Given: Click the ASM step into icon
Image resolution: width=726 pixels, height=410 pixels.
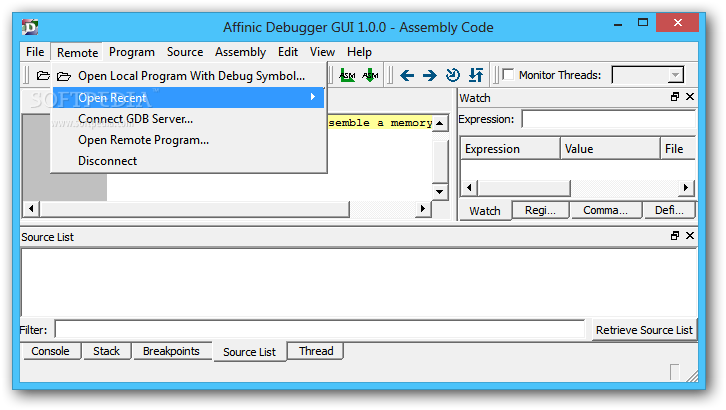Looking at the screenshot, I should coord(370,75).
